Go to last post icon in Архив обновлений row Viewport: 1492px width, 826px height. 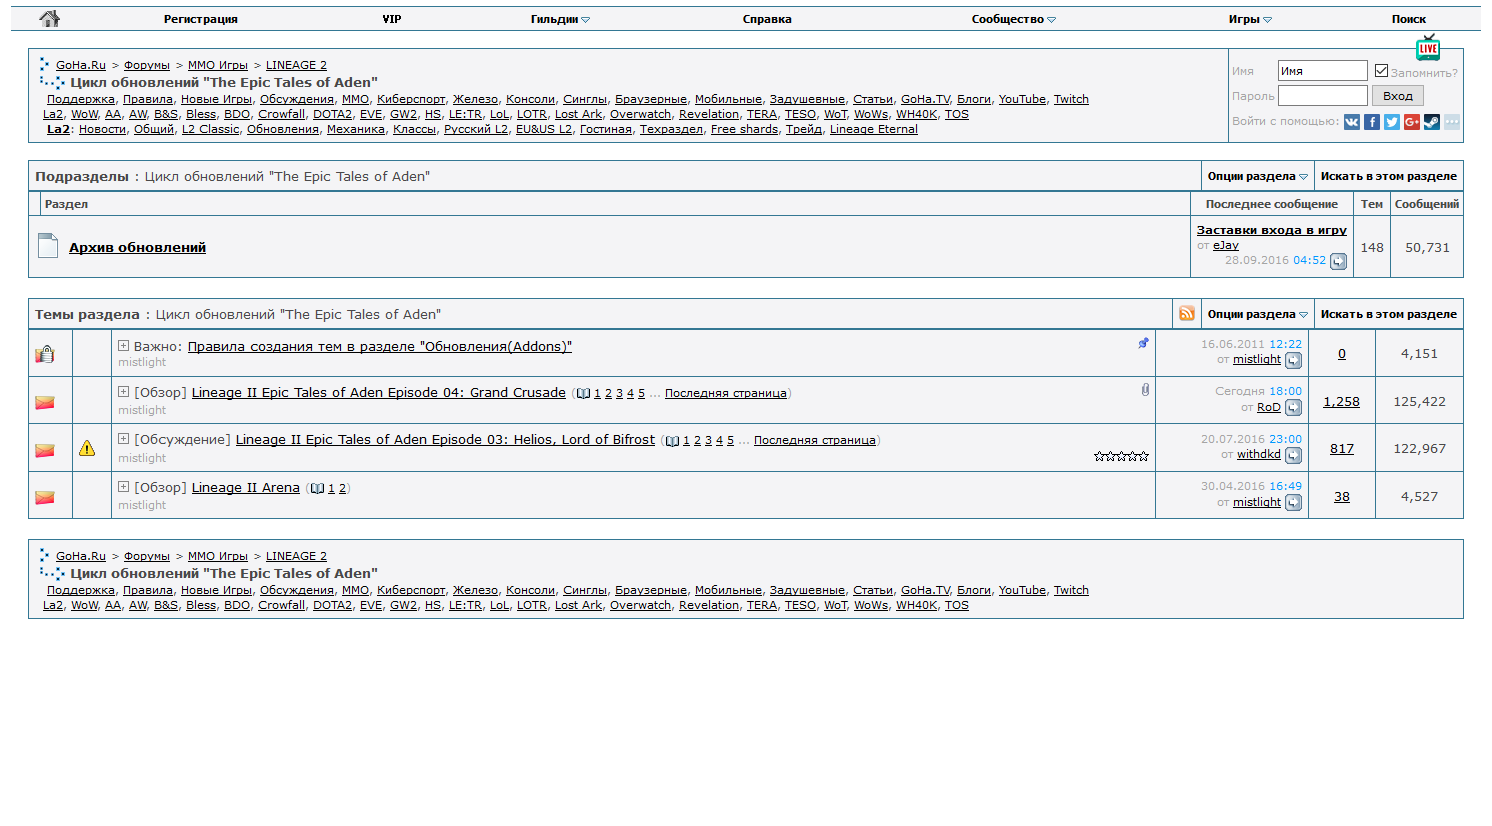click(x=1338, y=262)
